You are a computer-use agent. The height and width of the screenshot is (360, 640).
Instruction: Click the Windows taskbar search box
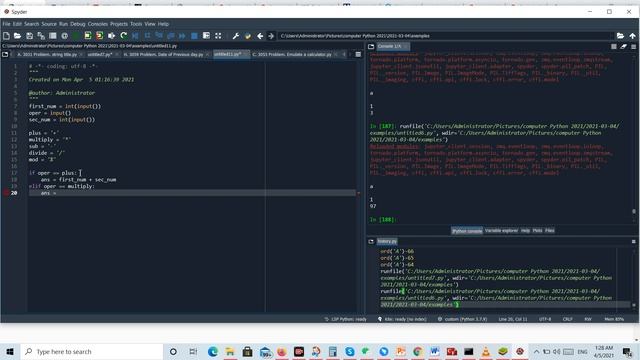click(92, 351)
